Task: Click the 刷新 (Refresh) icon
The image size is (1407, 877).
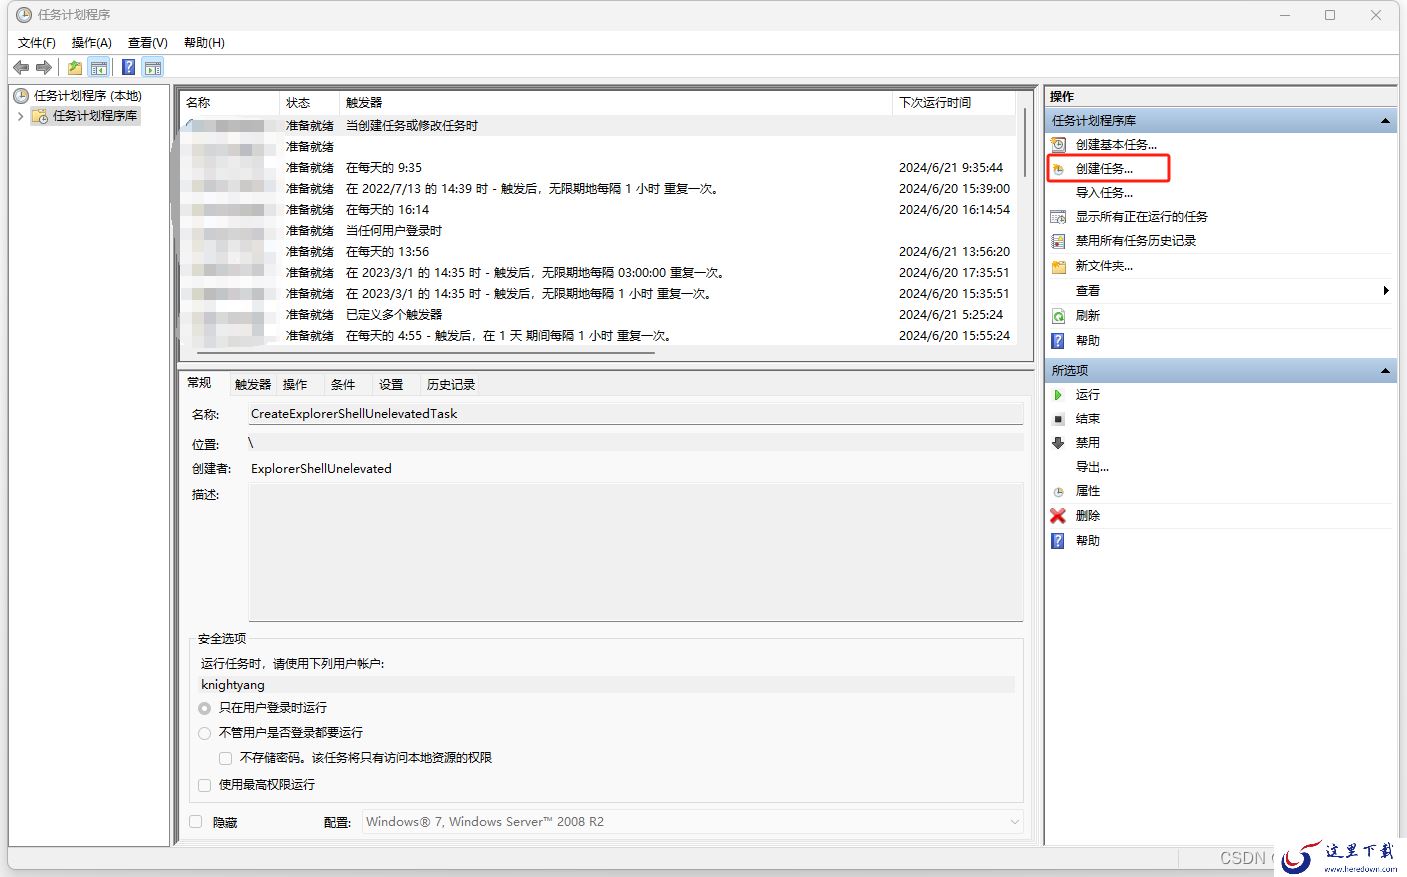Action: [1058, 316]
